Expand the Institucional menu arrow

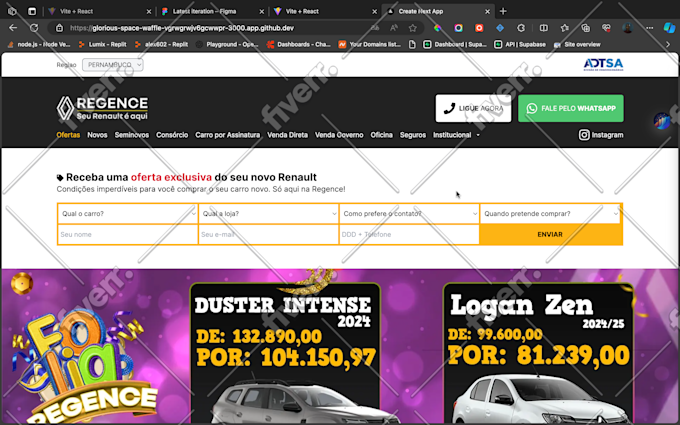(x=478, y=135)
